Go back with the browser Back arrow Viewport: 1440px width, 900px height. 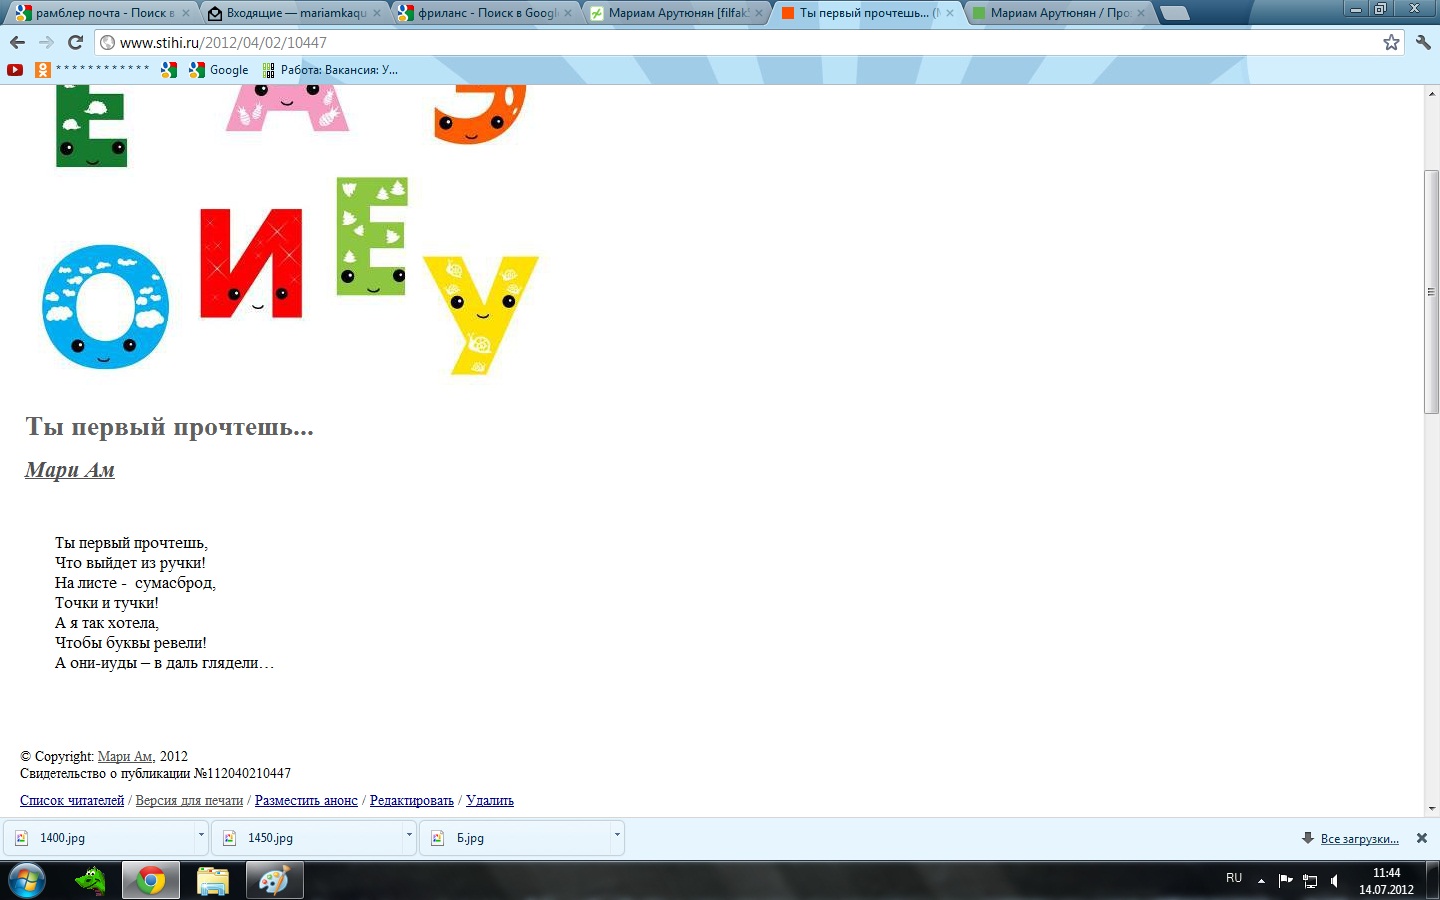pos(17,42)
